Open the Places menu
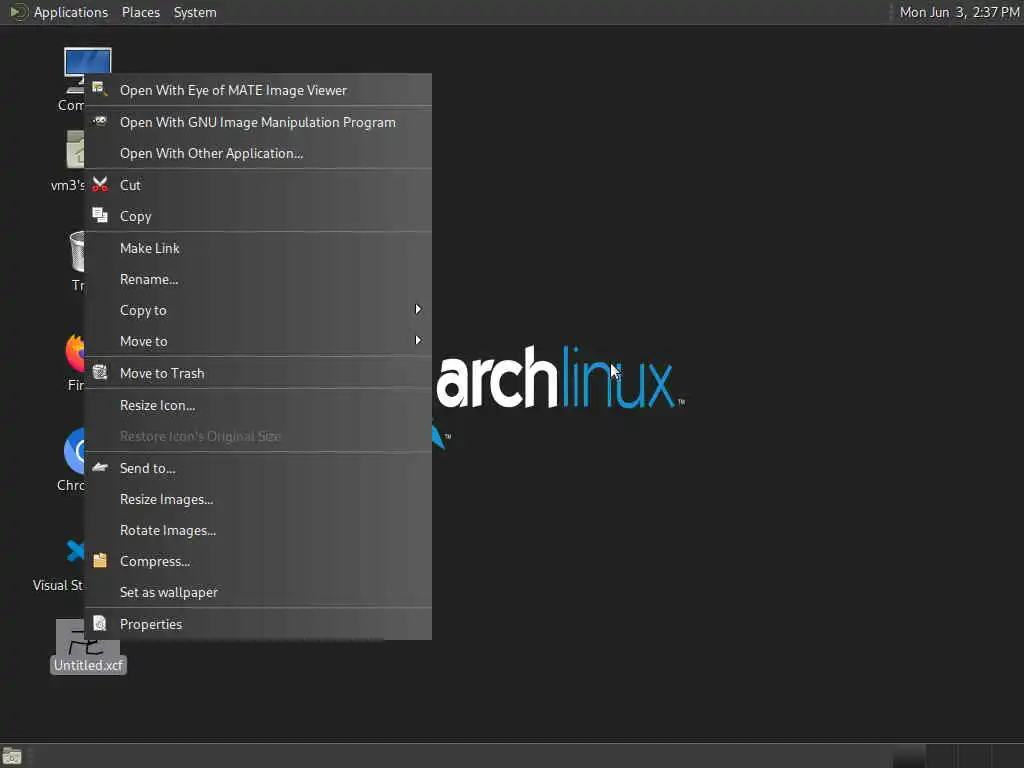 point(140,12)
